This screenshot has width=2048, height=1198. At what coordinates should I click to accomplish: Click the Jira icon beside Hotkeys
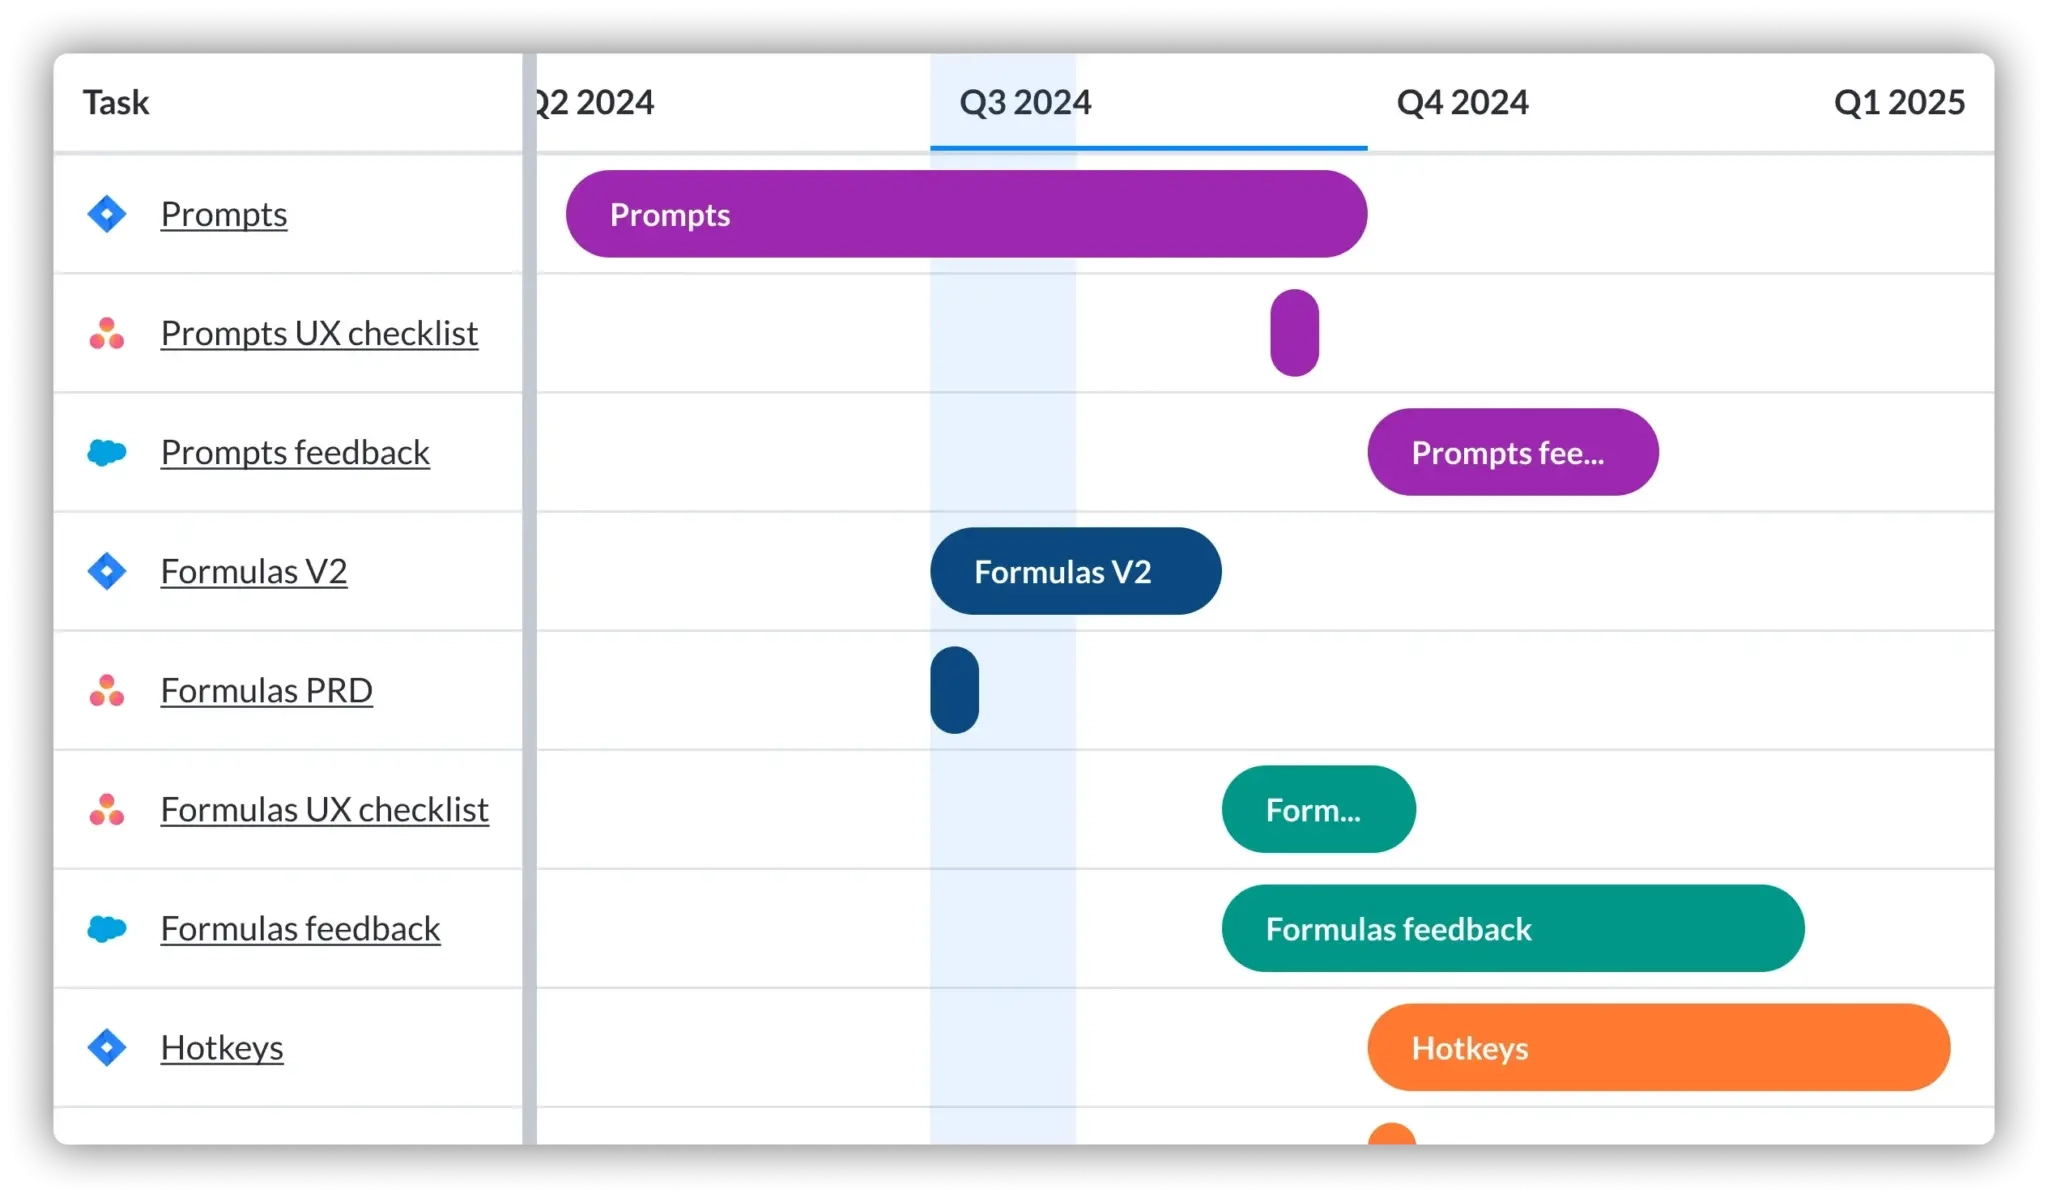[x=106, y=1047]
